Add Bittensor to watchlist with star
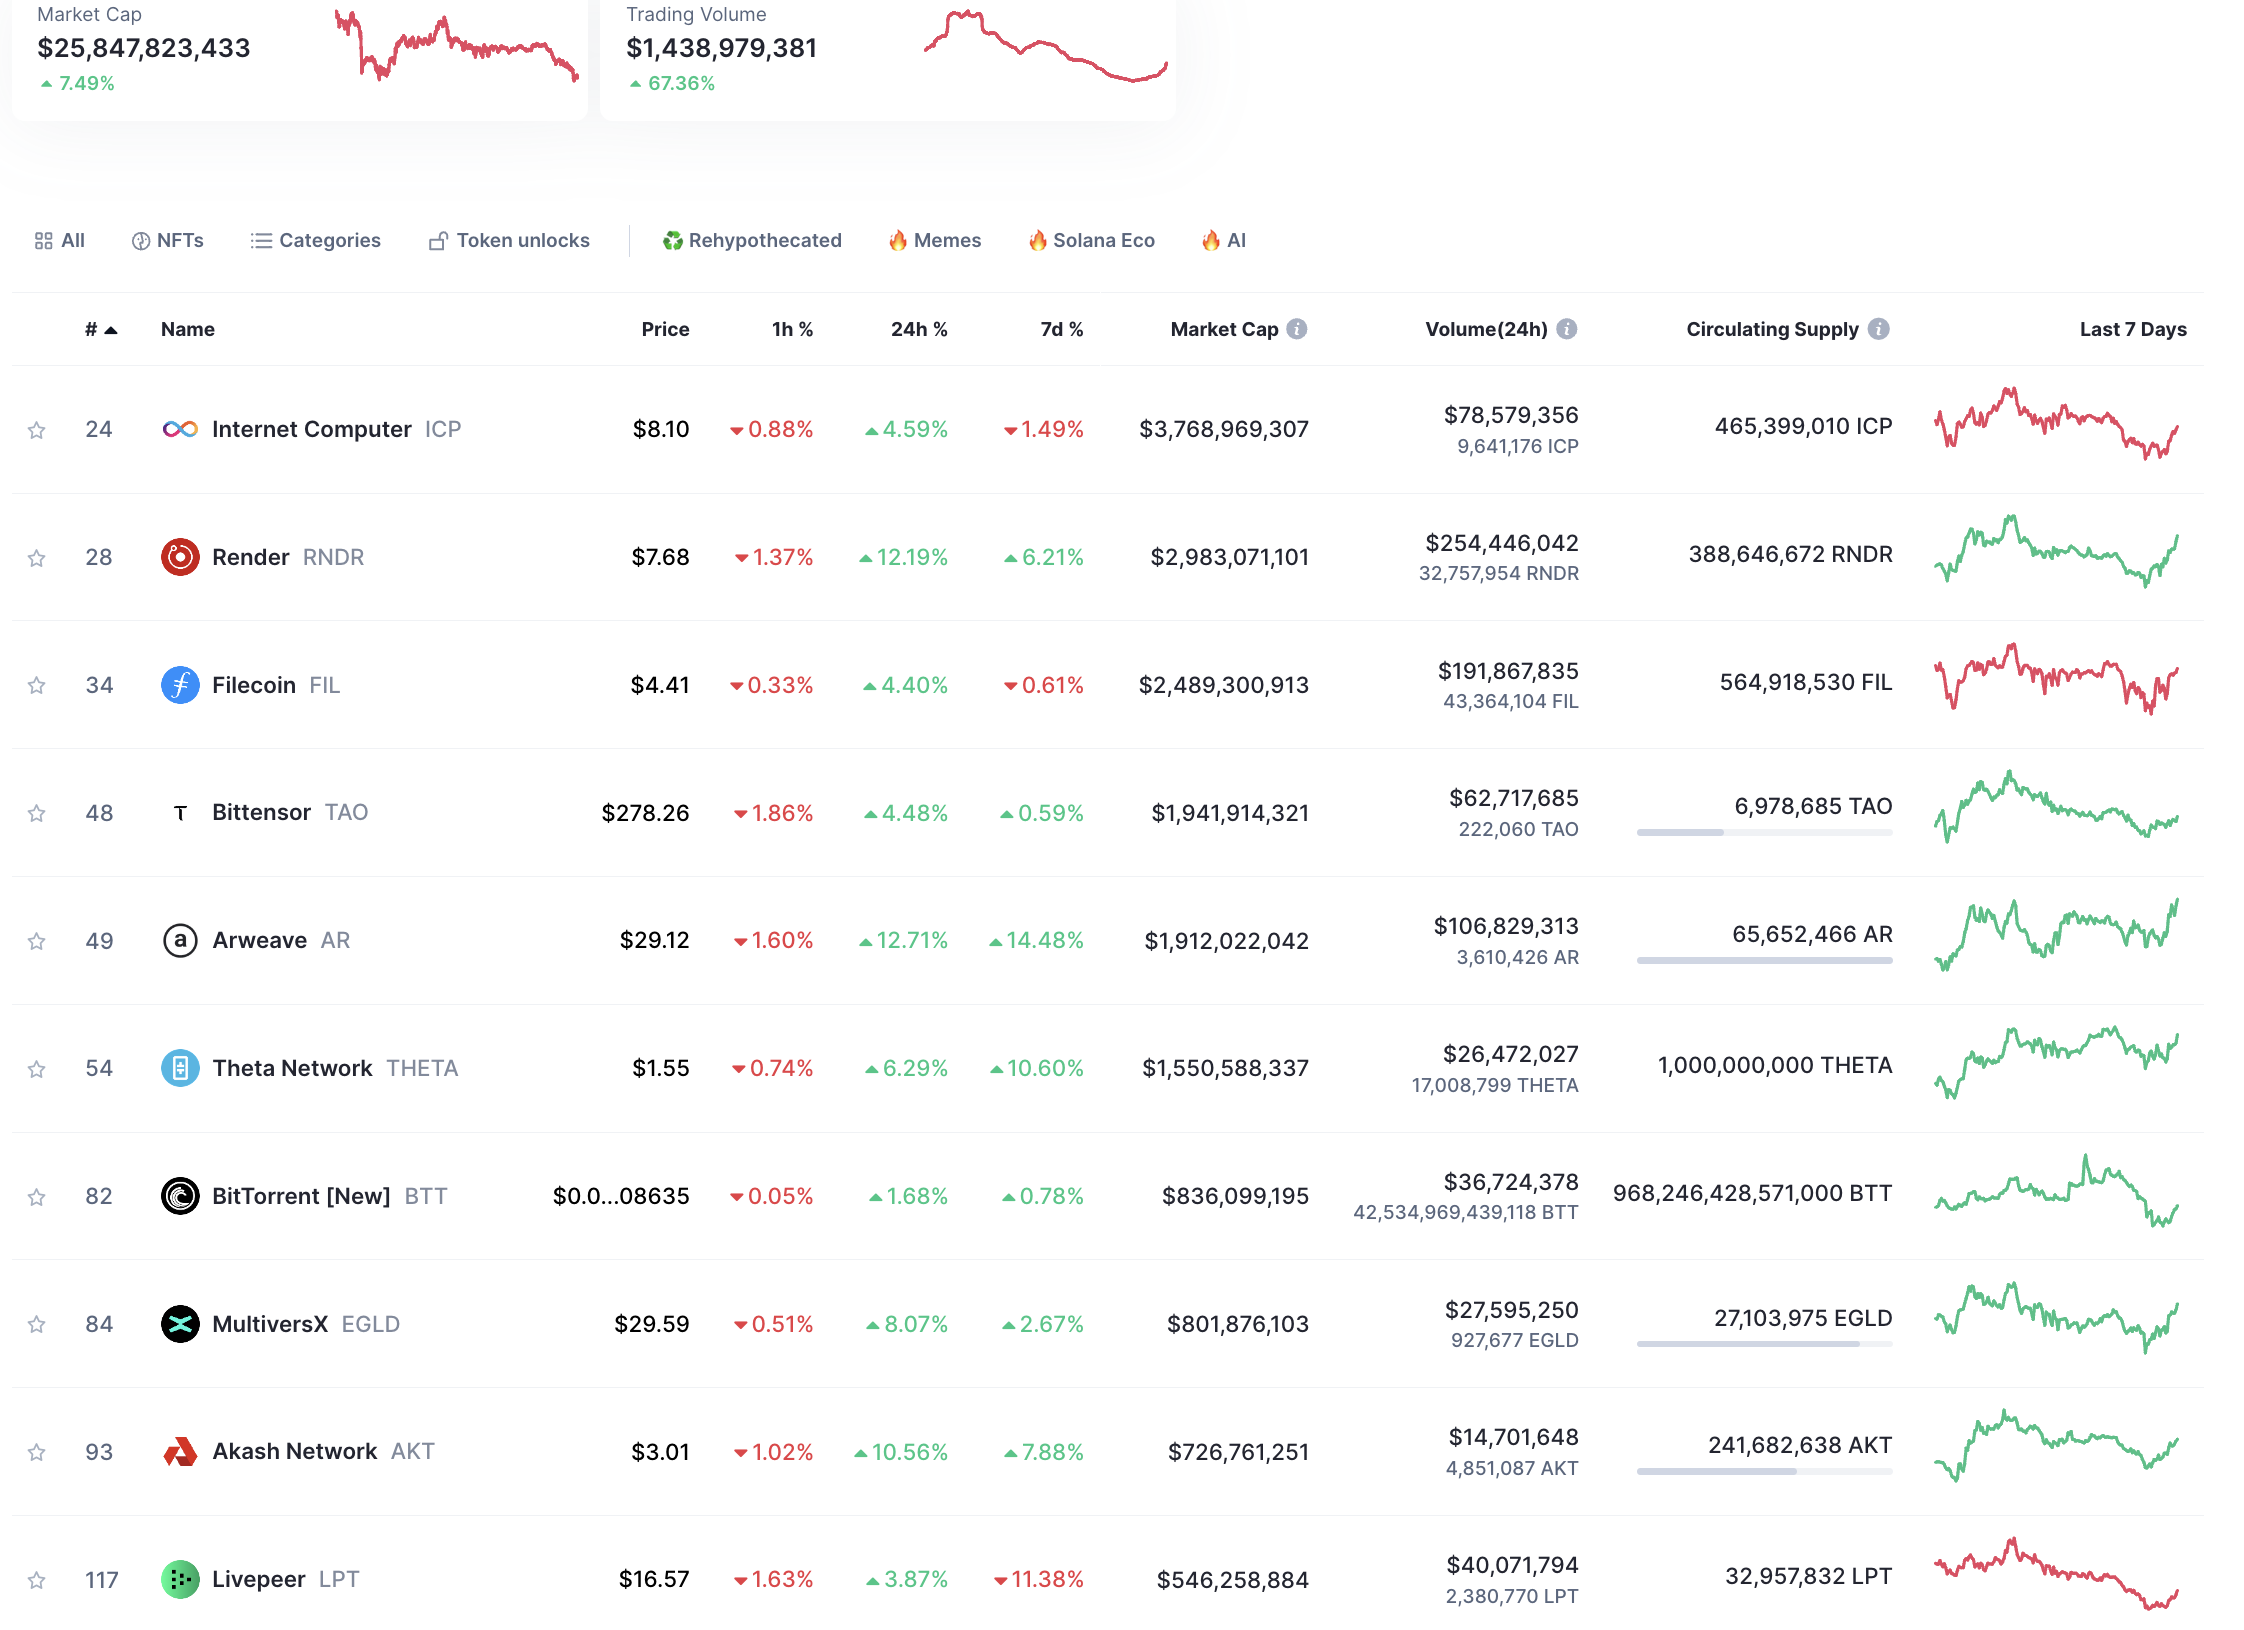Viewport: 2244px width, 1630px height. click(x=37, y=813)
